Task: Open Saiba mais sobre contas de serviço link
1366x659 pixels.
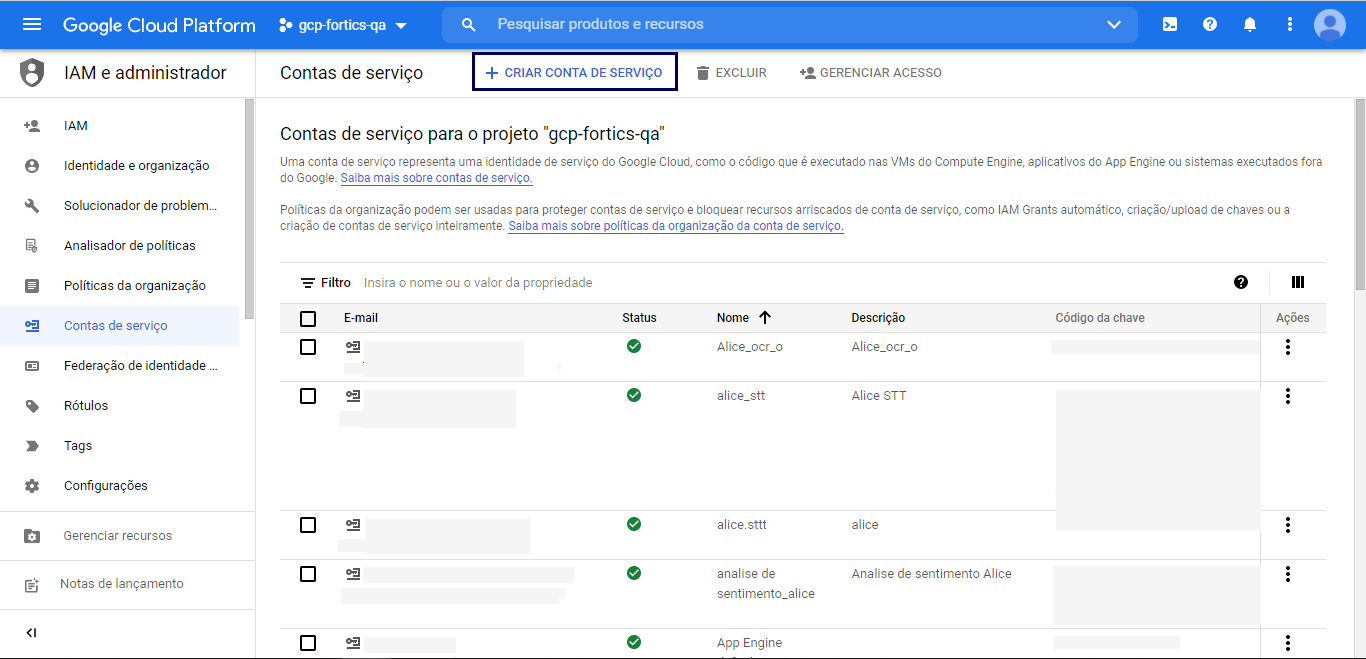Action: click(436, 178)
